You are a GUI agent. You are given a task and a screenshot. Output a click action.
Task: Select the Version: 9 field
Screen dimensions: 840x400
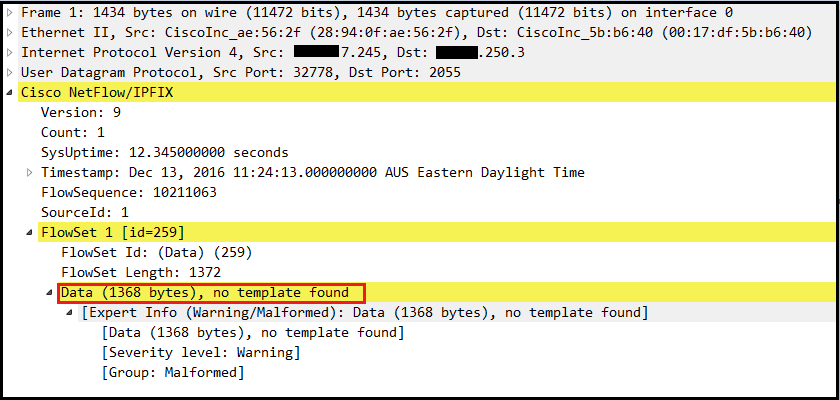click(x=73, y=112)
